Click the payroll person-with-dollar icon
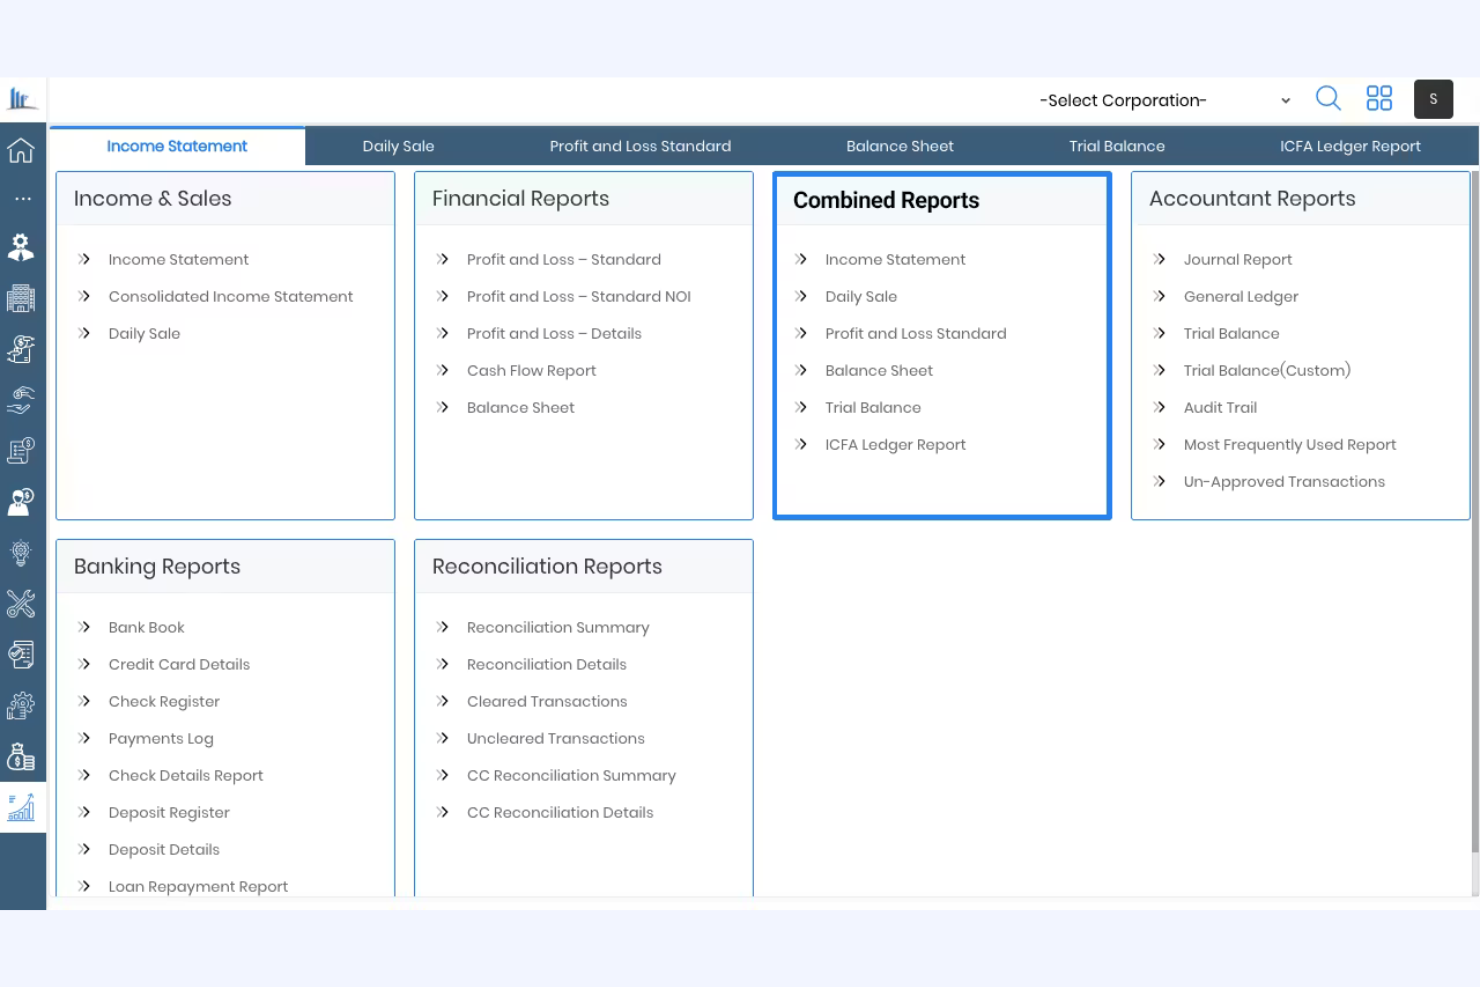Viewport: 1480px width, 987px height. click(22, 502)
